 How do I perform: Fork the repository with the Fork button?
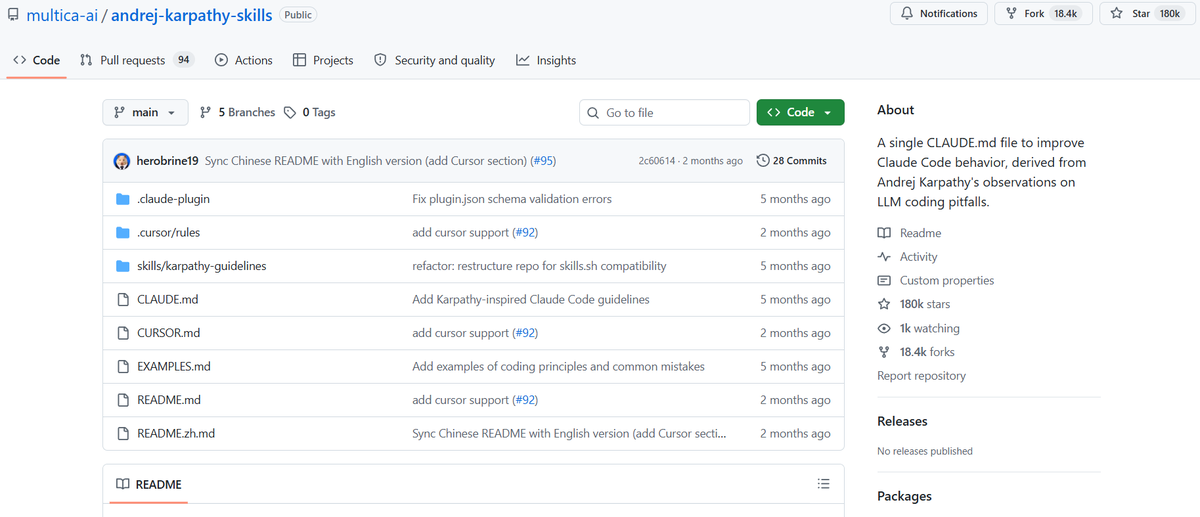click(1042, 14)
